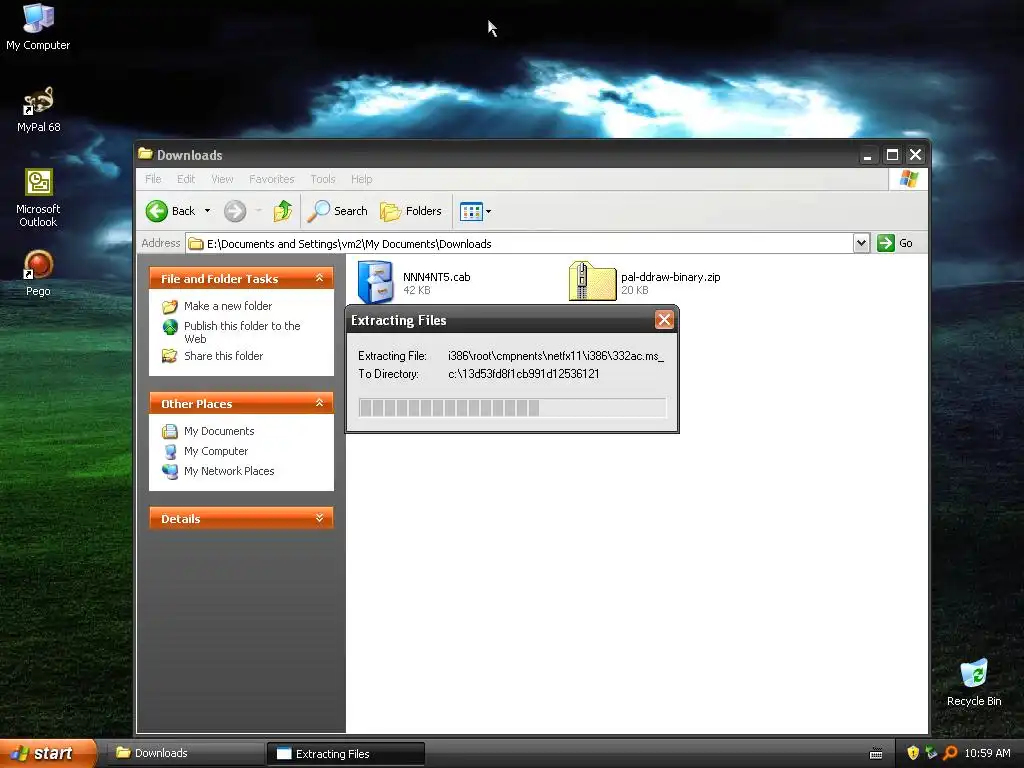1024x768 pixels.
Task: Open the My Computer desktop icon
Action: pyautogui.click(x=38, y=26)
